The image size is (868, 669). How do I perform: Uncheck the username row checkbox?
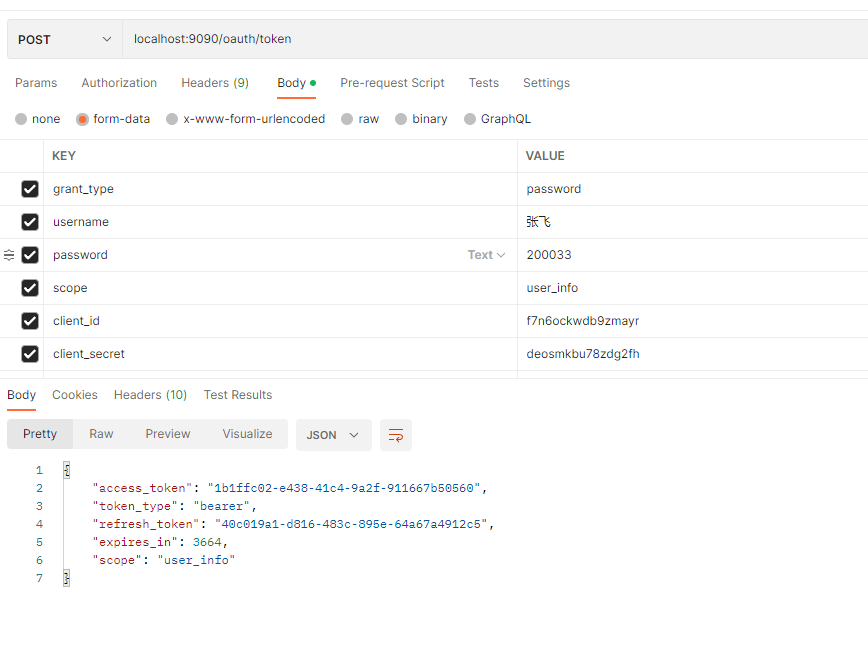tap(30, 222)
